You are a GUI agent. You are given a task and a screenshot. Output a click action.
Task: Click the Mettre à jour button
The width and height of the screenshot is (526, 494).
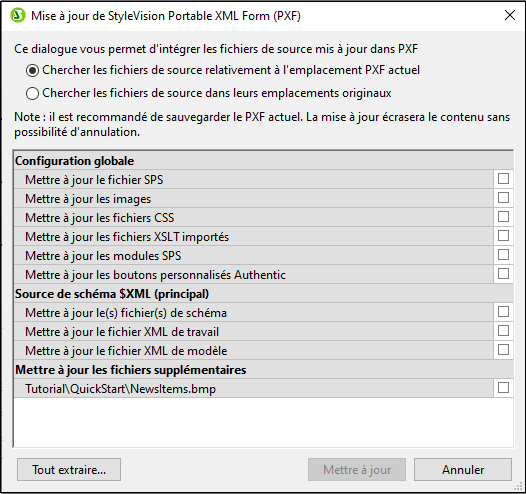point(357,470)
